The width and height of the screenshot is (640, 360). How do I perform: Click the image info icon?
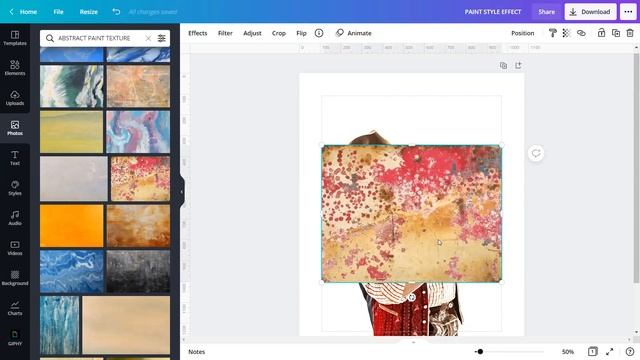click(x=319, y=33)
